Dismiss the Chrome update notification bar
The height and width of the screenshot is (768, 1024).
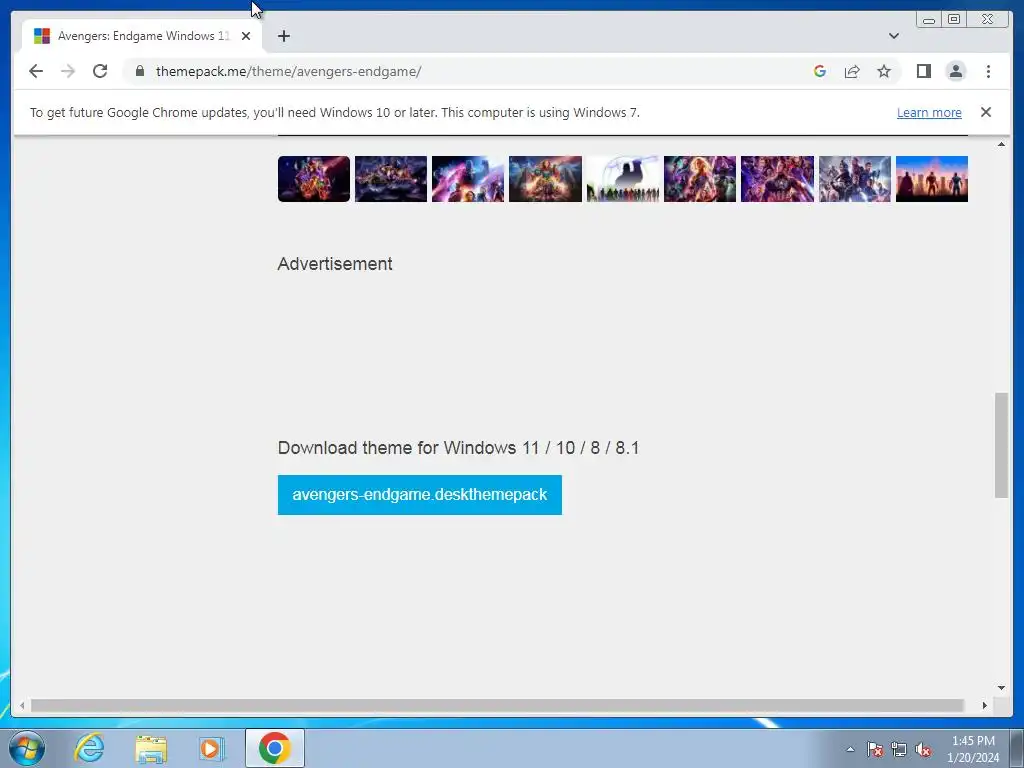[x=985, y=112]
